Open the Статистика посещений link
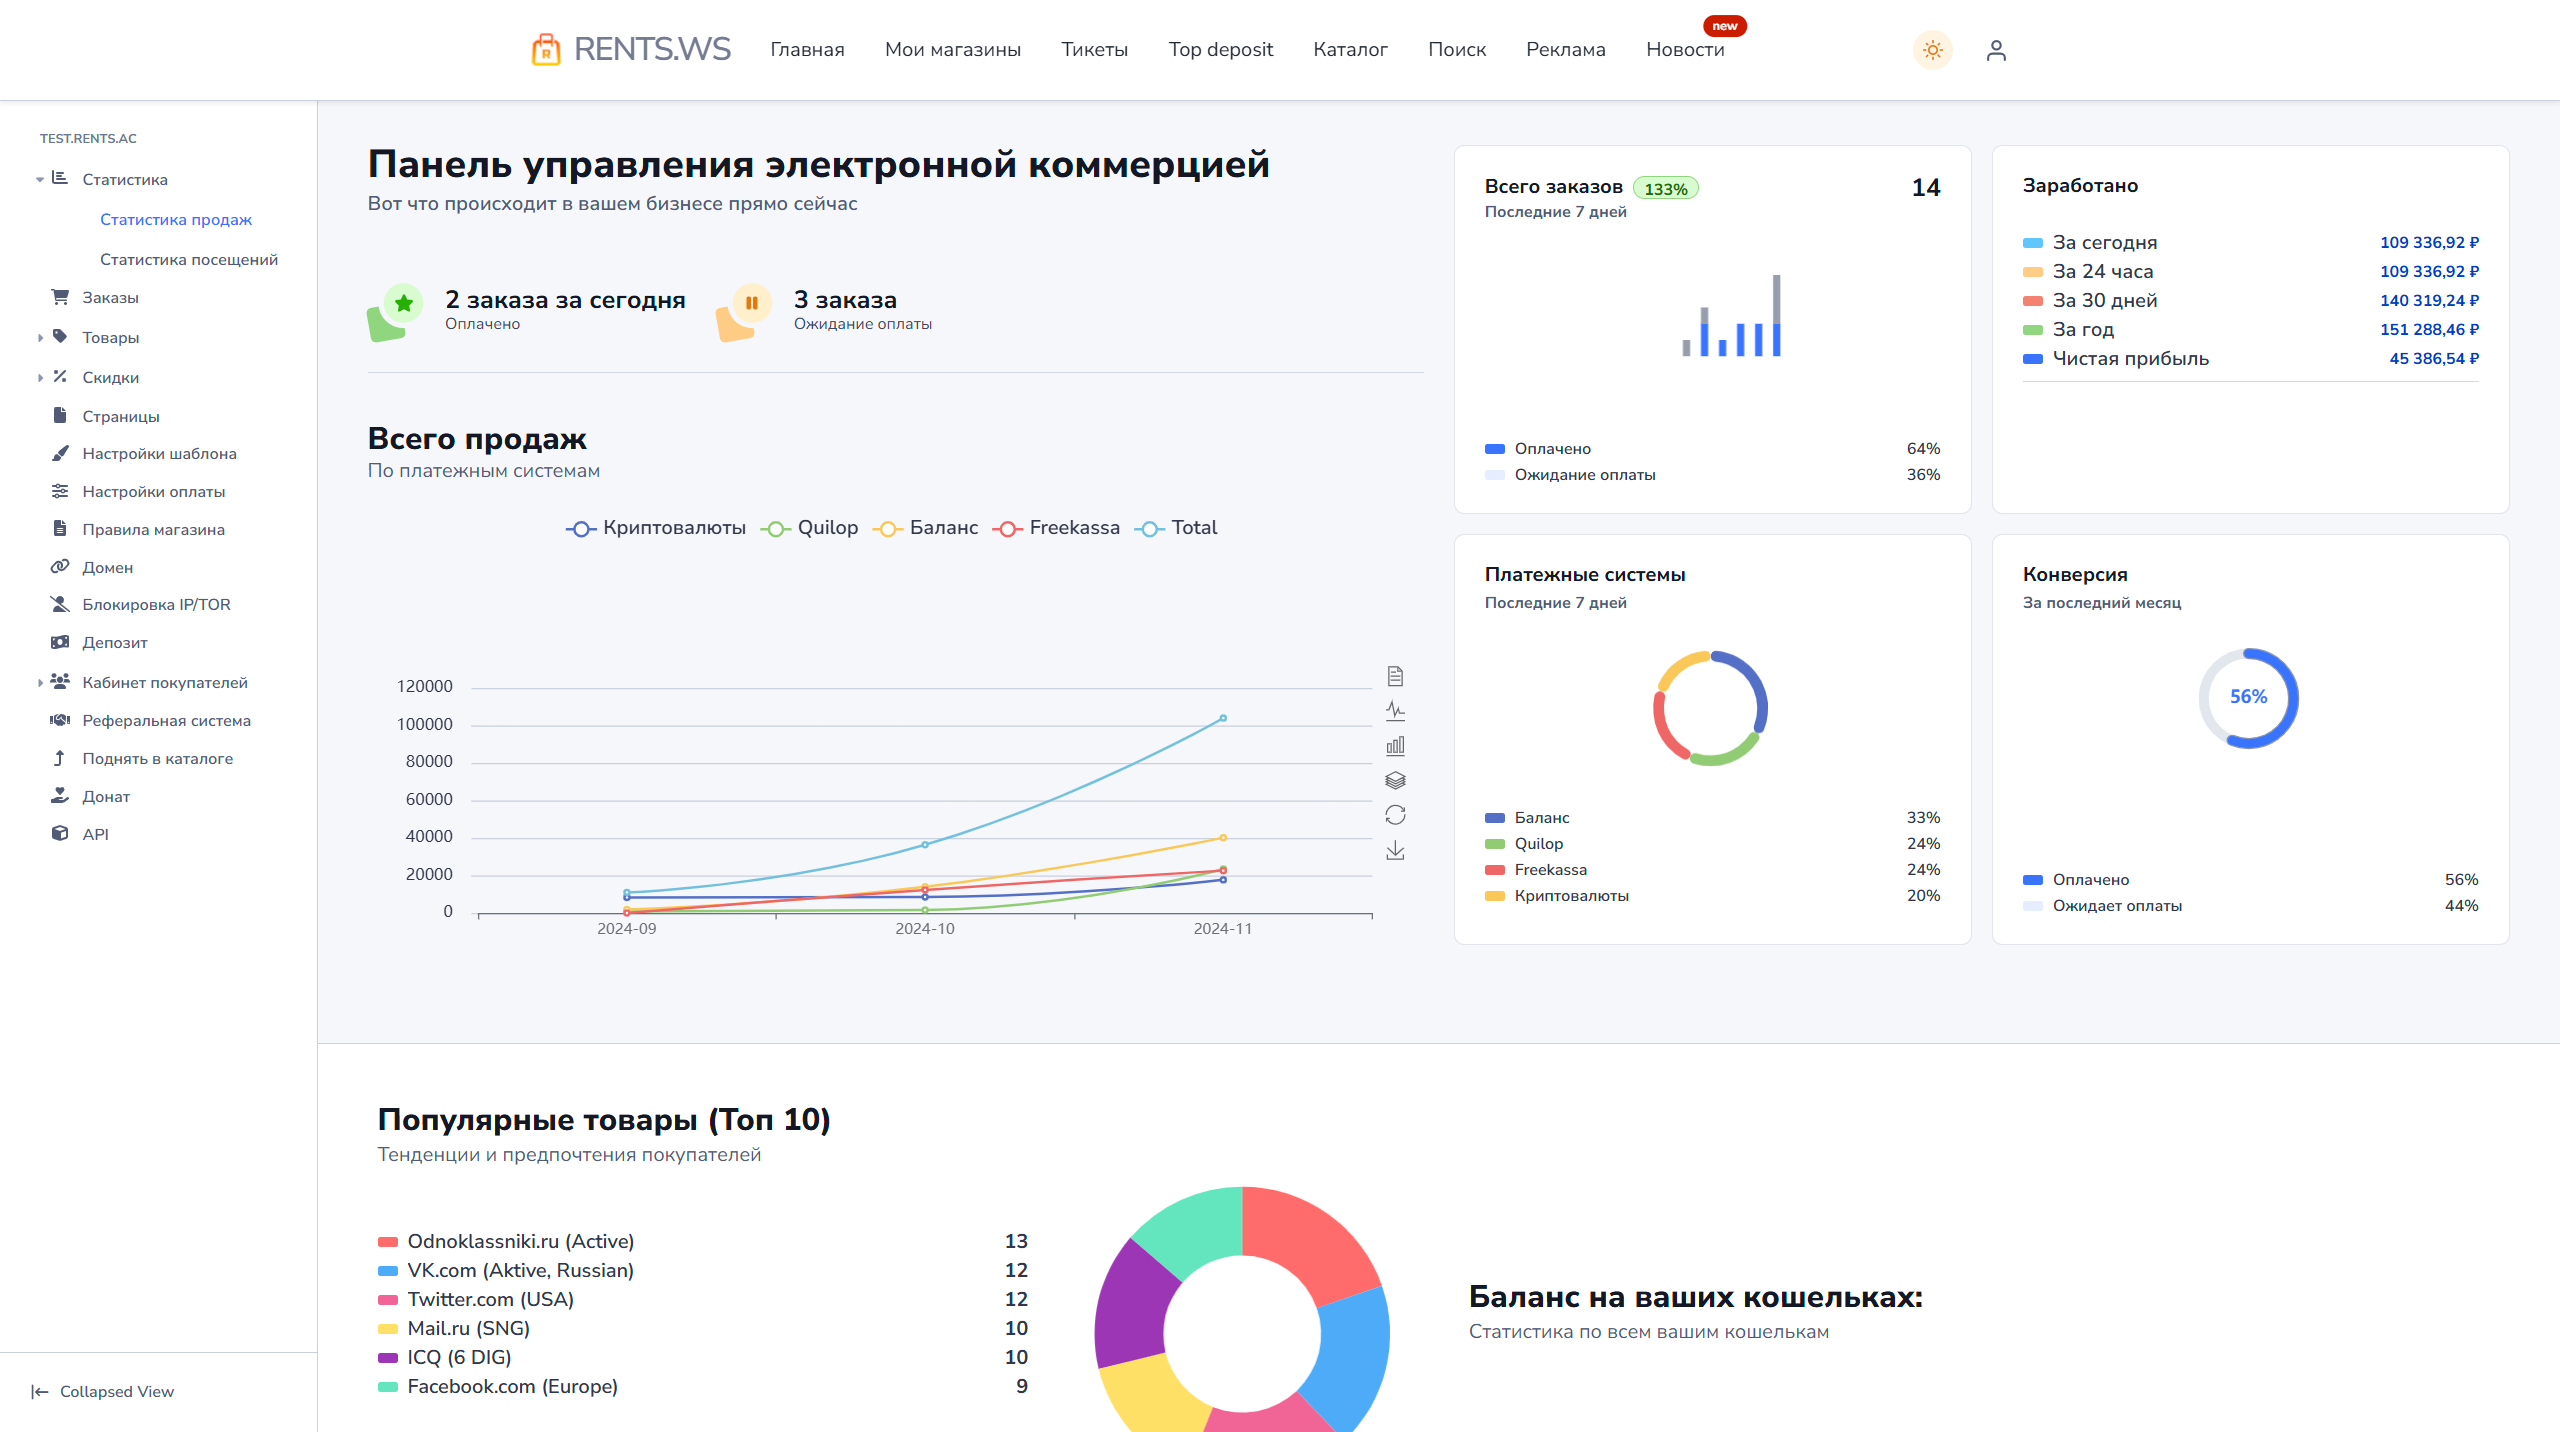This screenshot has height=1432, width=2560. (189, 259)
